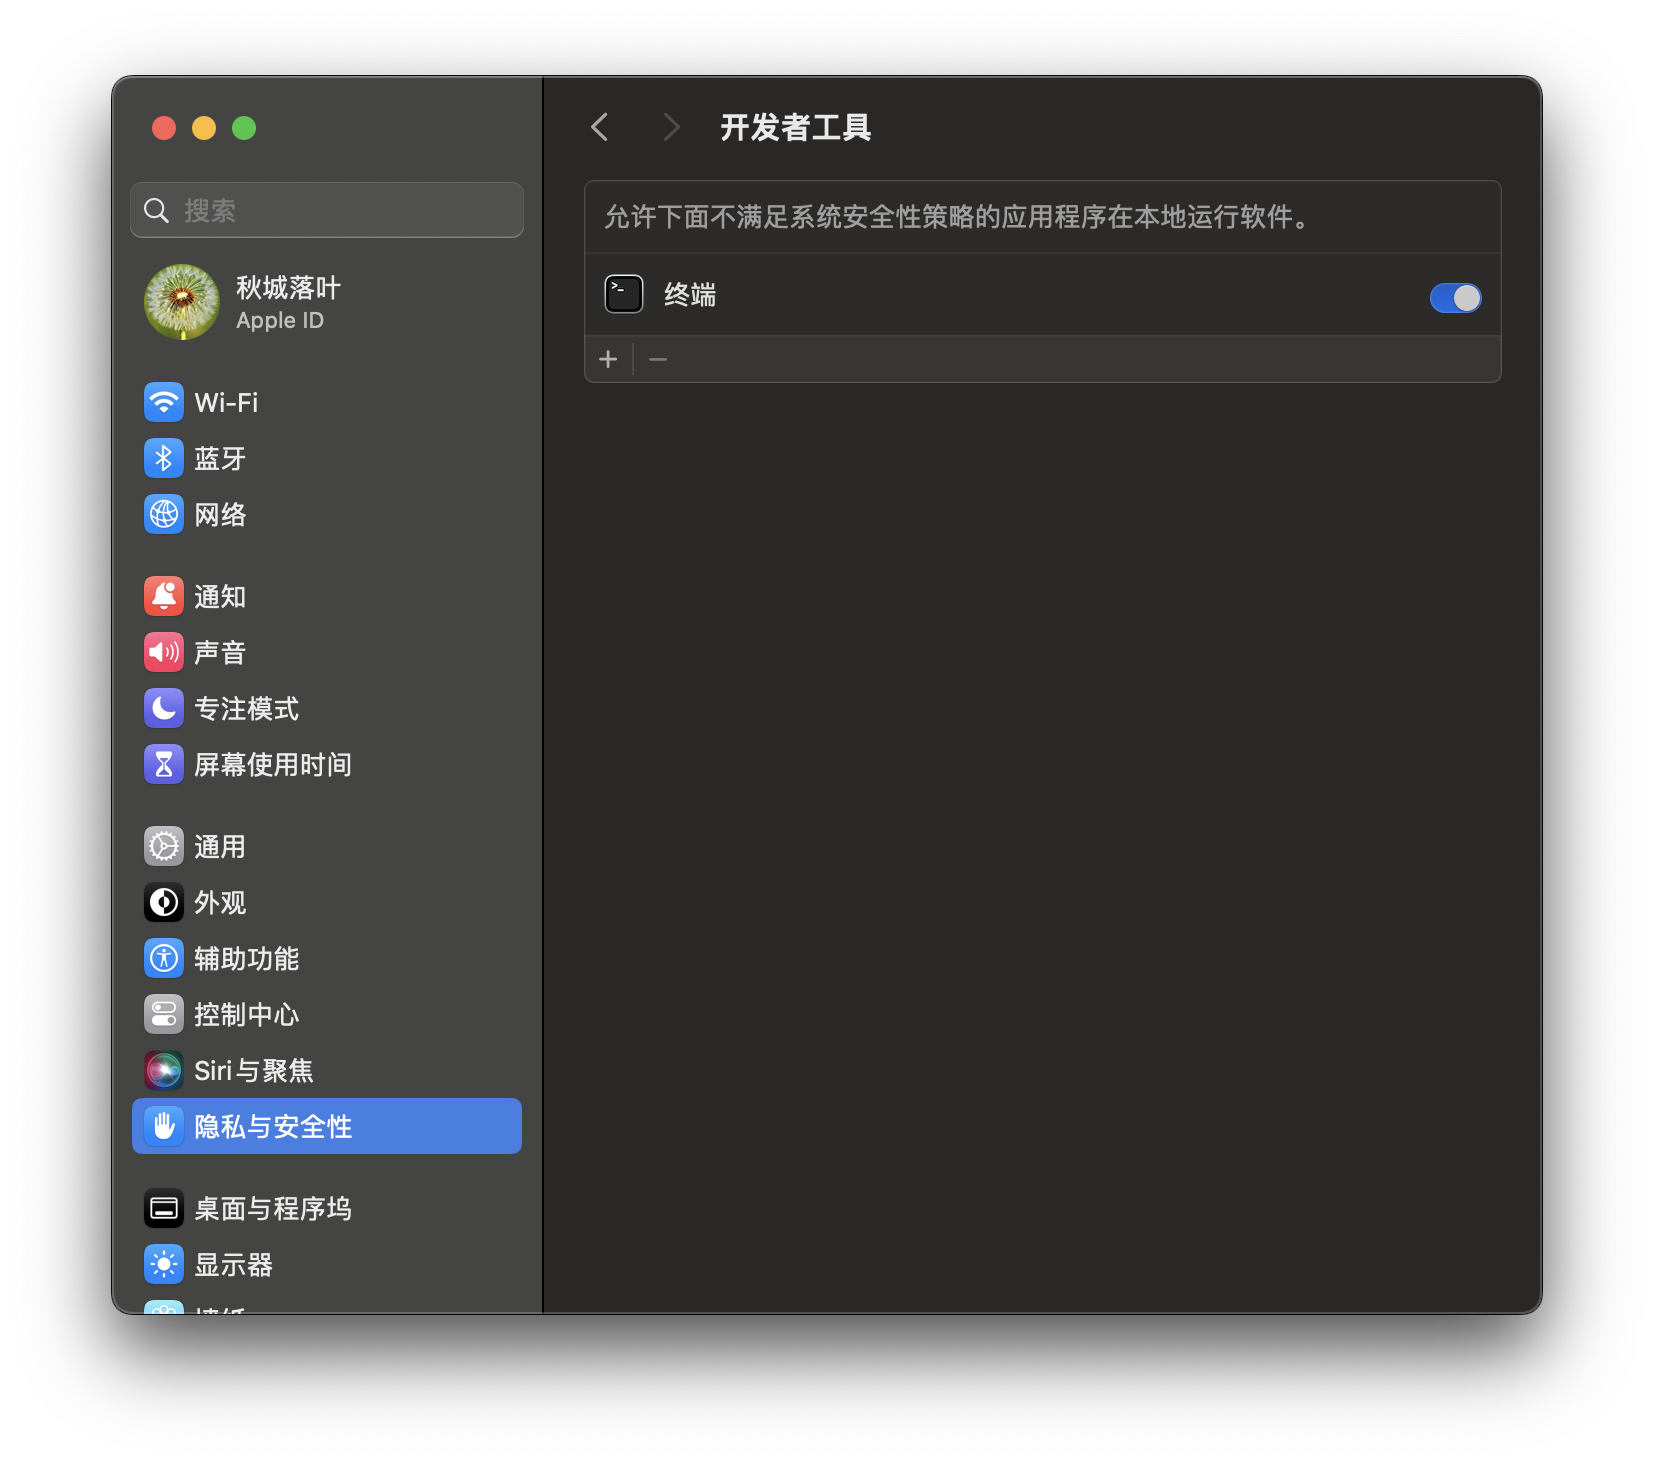The width and height of the screenshot is (1654, 1462).
Task: Click the 控制中心 switches icon
Action: pyautogui.click(x=164, y=1014)
